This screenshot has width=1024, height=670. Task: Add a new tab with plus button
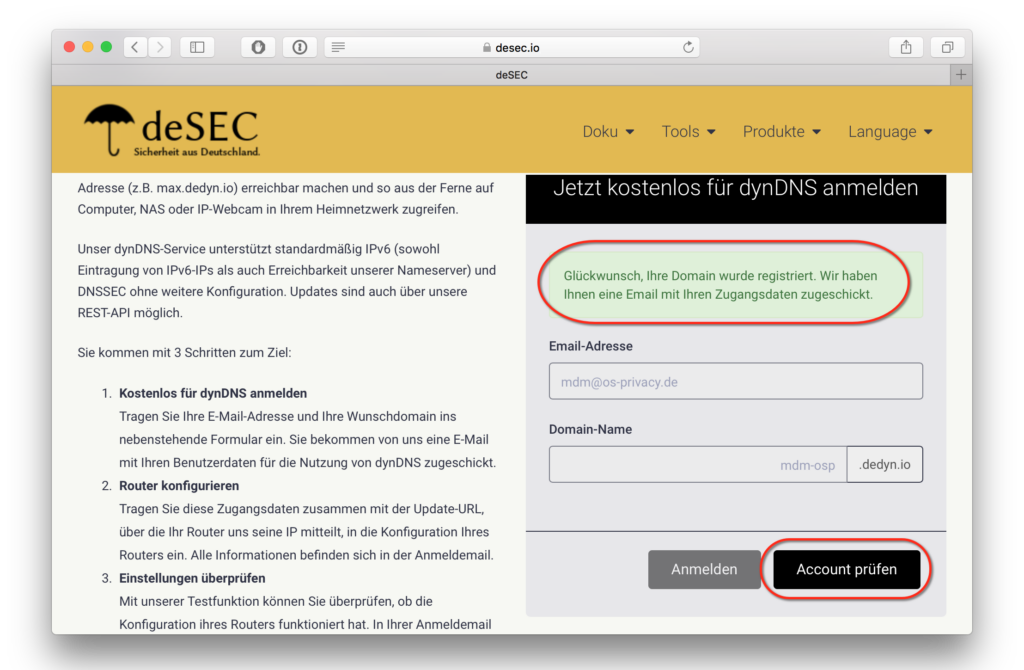tap(961, 75)
